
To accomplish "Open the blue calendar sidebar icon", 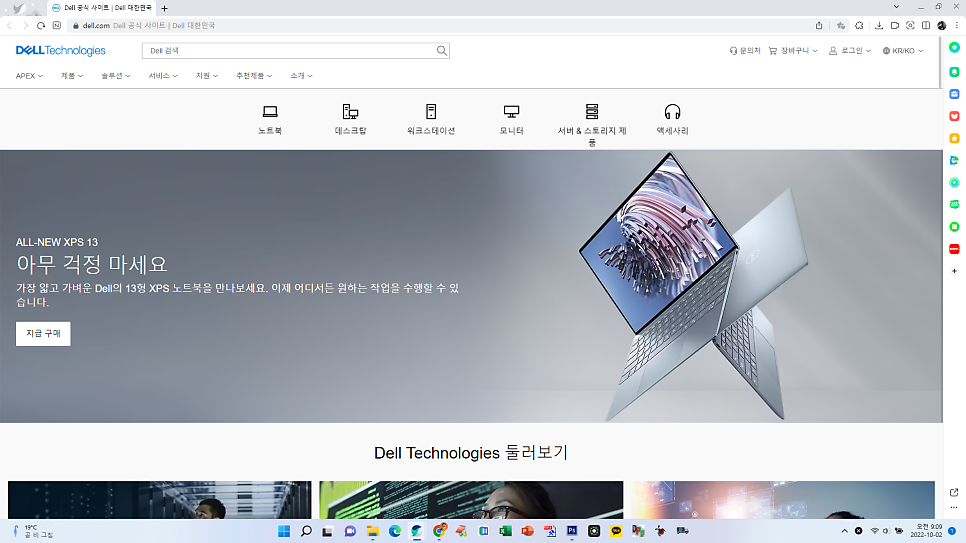I will click(x=954, y=94).
